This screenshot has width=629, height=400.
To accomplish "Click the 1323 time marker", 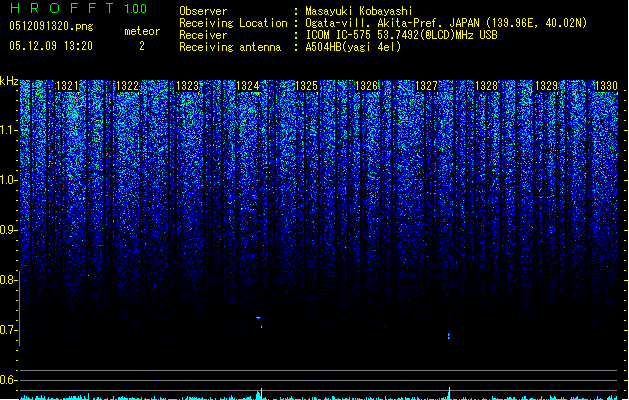I will tap(187, 86).
